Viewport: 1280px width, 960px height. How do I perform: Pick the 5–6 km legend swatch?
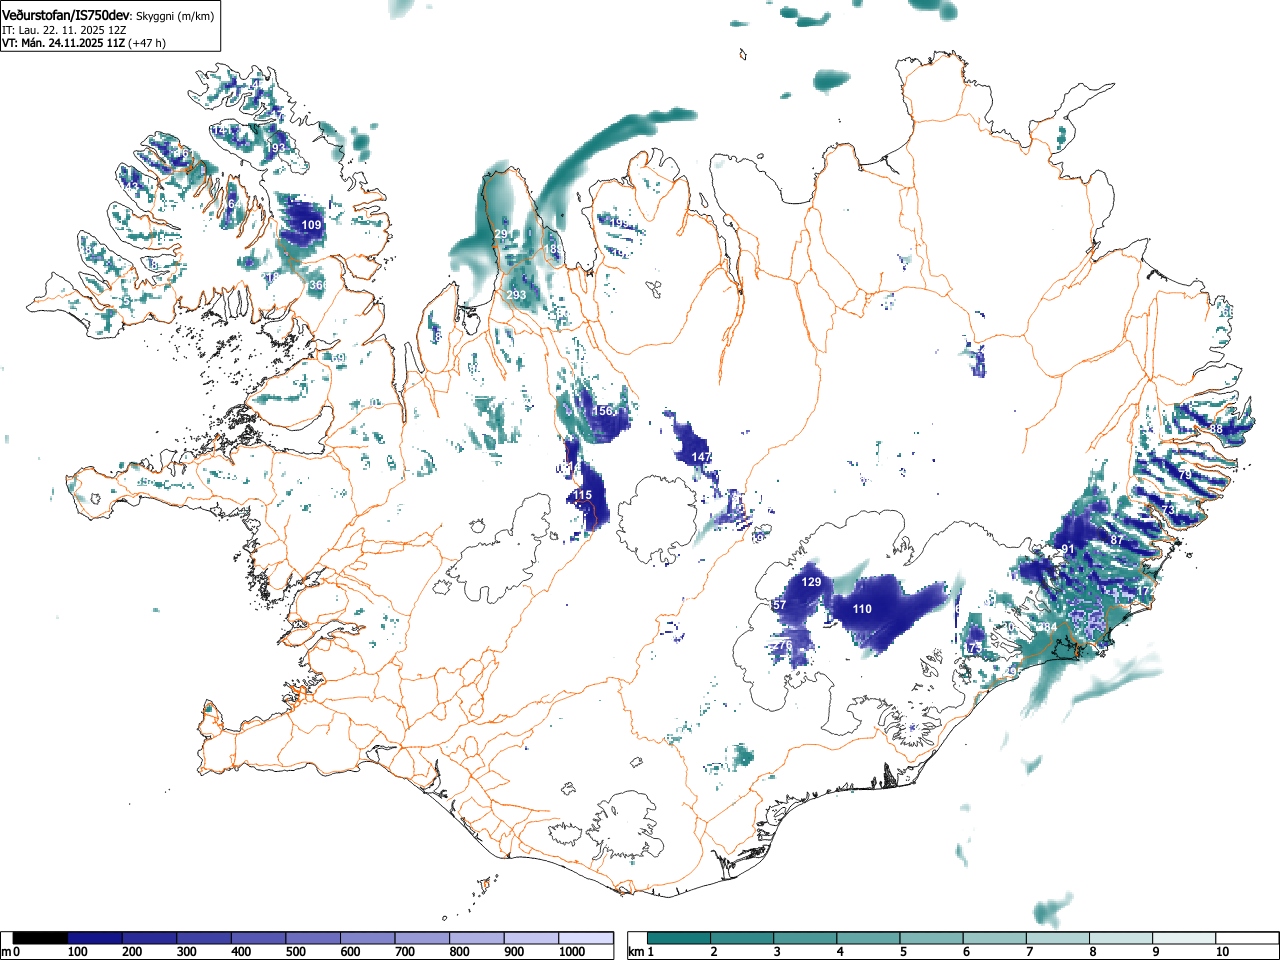click(932, 938)
